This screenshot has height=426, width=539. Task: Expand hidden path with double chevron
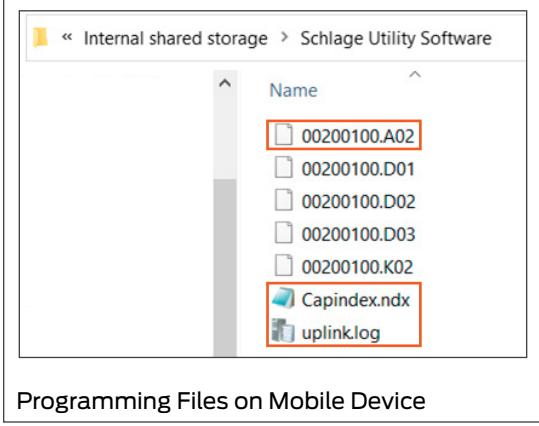[67, 36]
